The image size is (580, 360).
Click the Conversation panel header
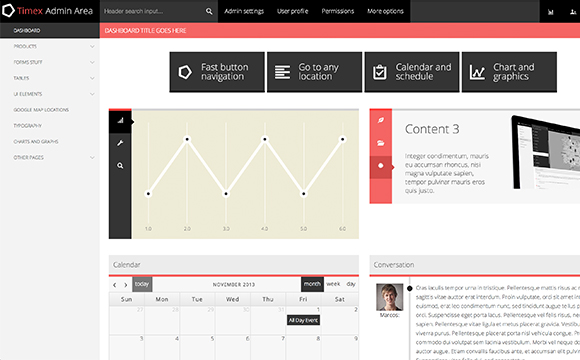(x=475, y=265)
